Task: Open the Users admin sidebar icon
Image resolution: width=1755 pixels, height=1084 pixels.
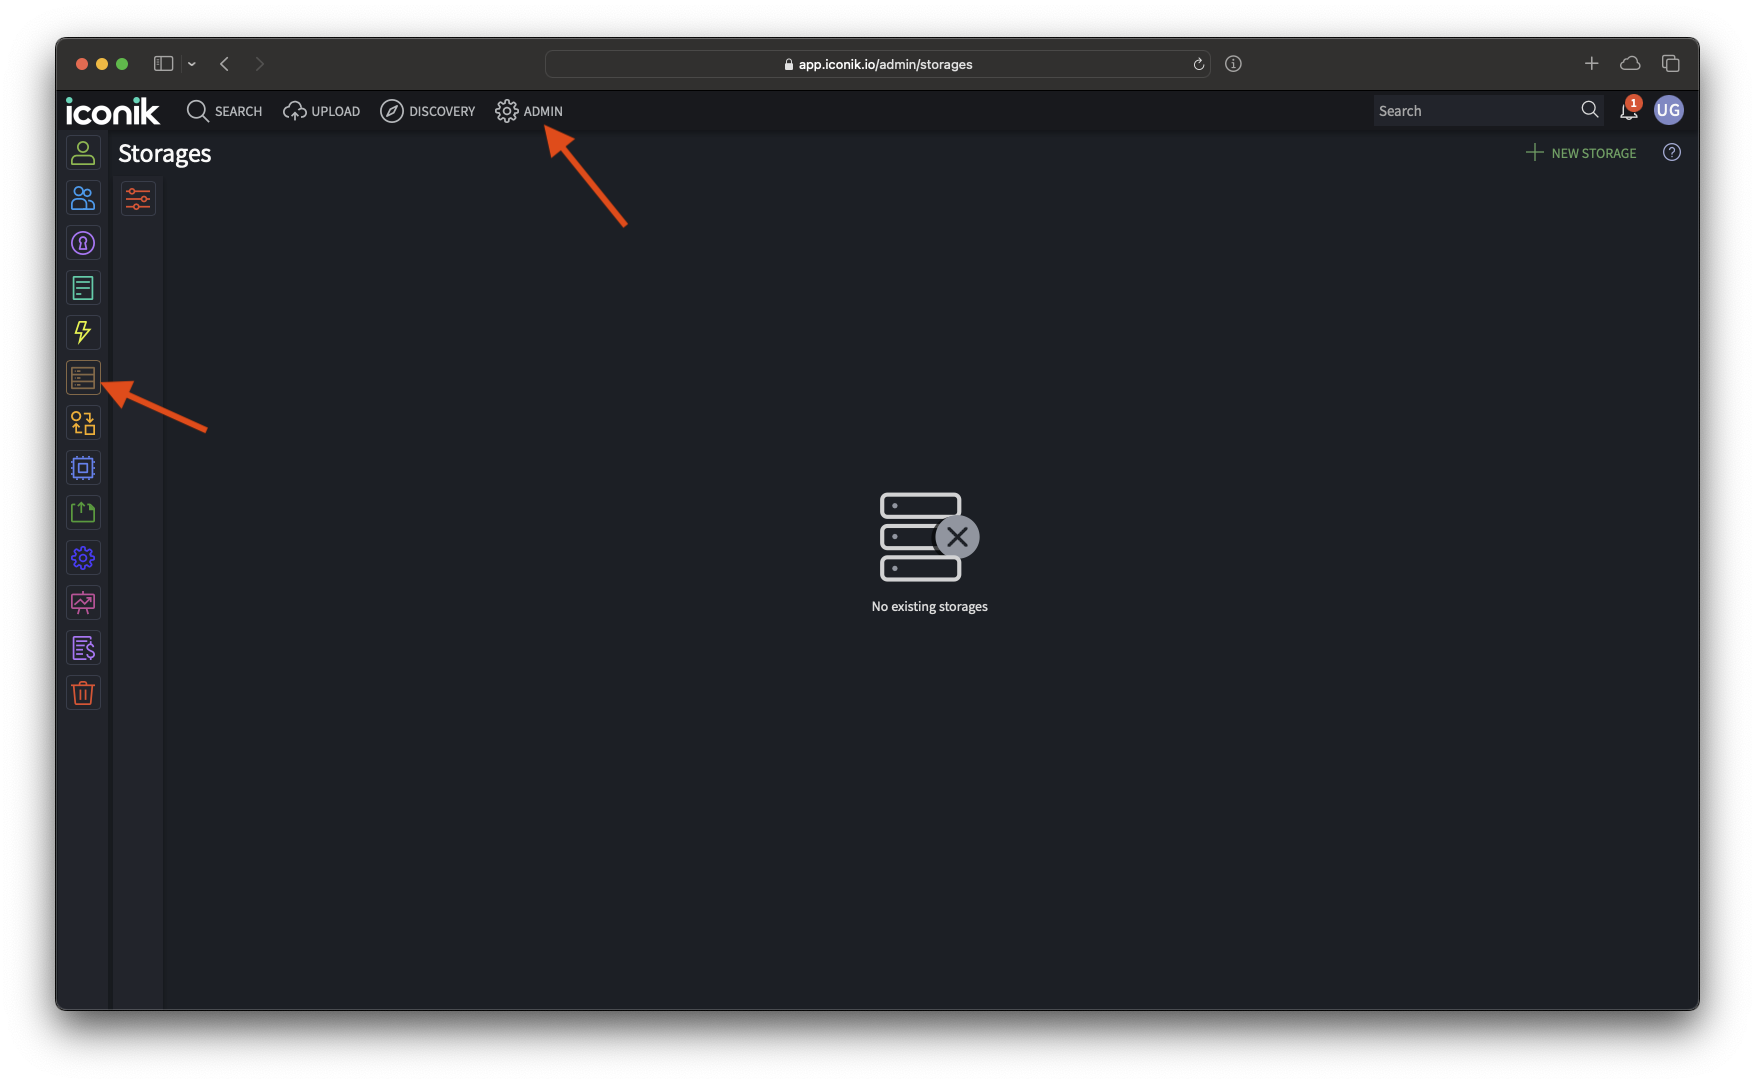Action: pyautogui.click(x=83, y=153)
